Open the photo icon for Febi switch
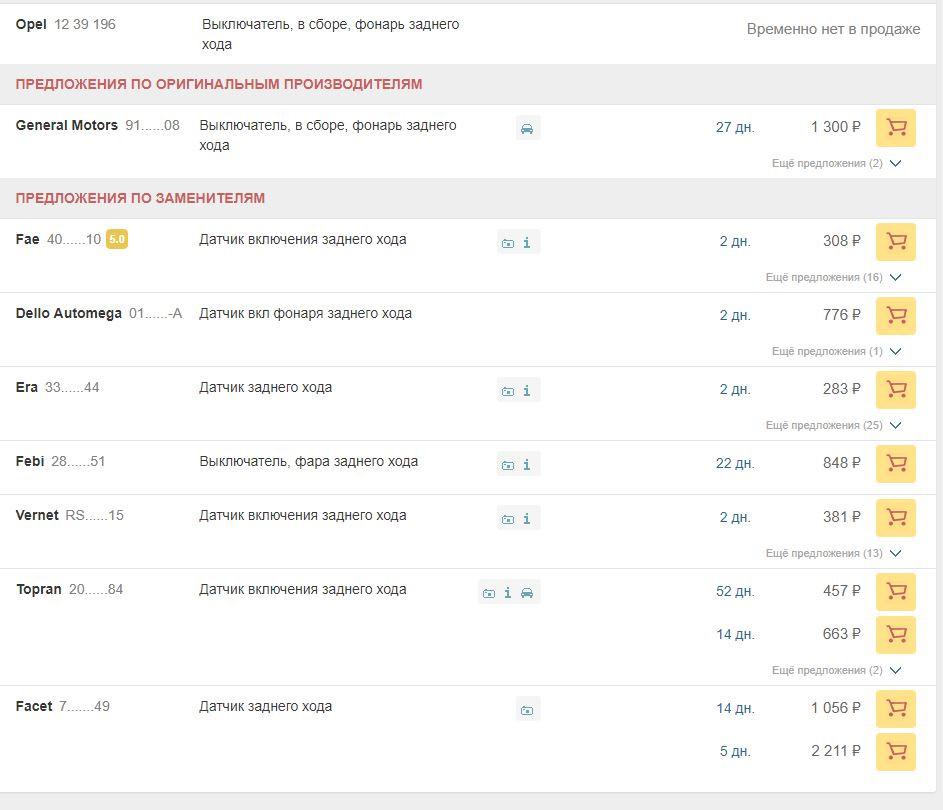The image size is (943, 810). [508, 464]
